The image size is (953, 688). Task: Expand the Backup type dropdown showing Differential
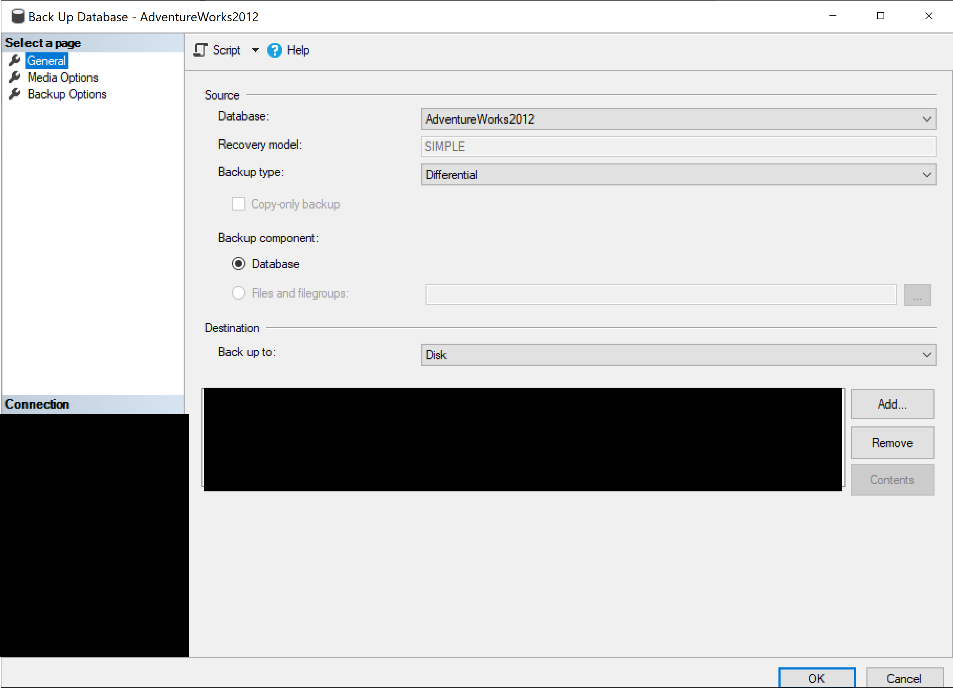(678, 174)
